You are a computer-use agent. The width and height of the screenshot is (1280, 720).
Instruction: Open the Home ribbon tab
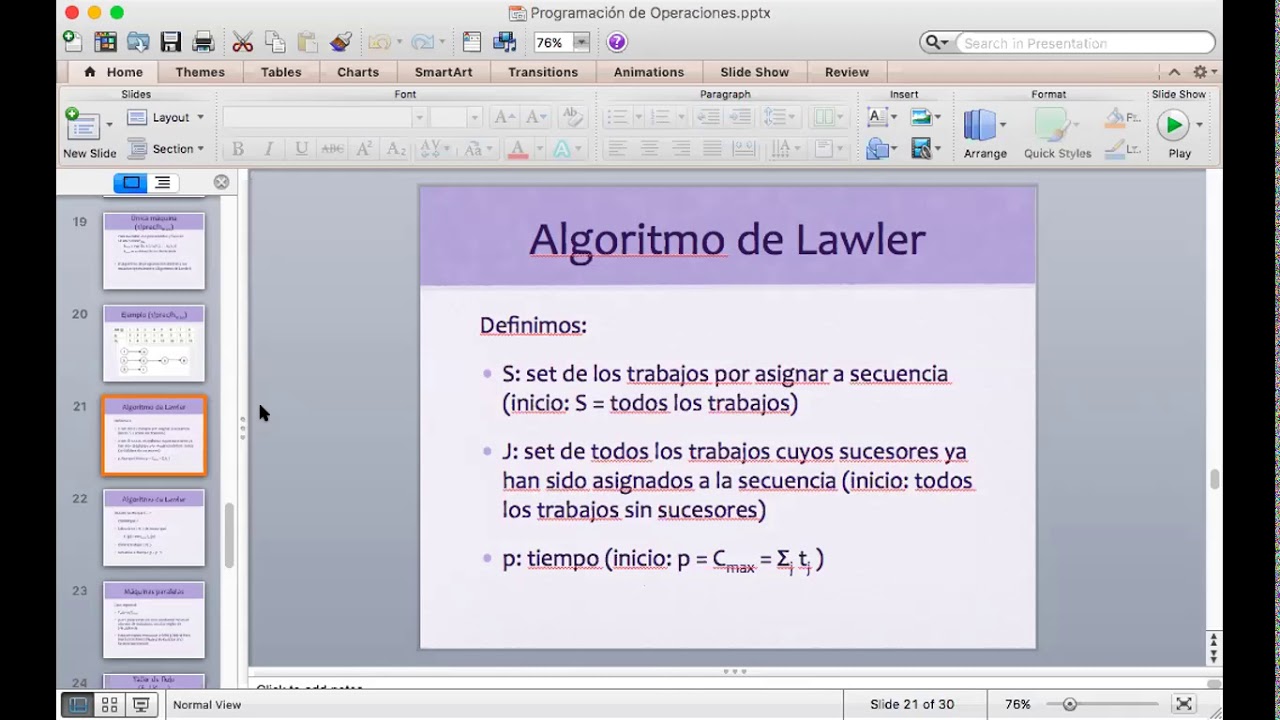(x=114, y=72)
